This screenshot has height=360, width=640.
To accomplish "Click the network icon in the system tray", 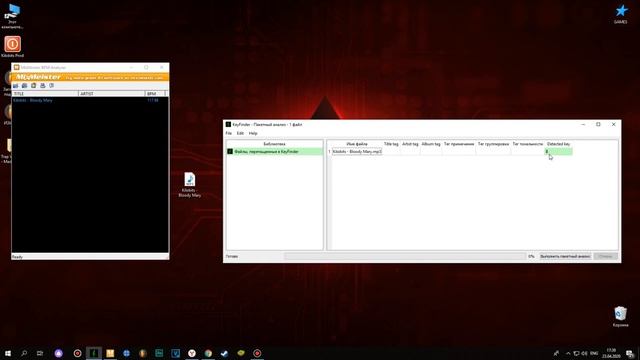I will [576, 353].
